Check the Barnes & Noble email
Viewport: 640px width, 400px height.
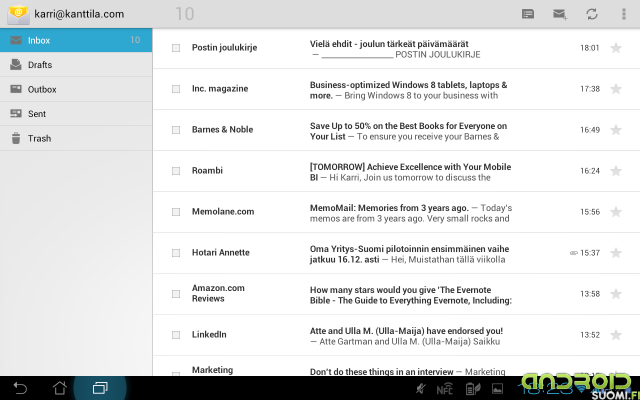point(176,130)
